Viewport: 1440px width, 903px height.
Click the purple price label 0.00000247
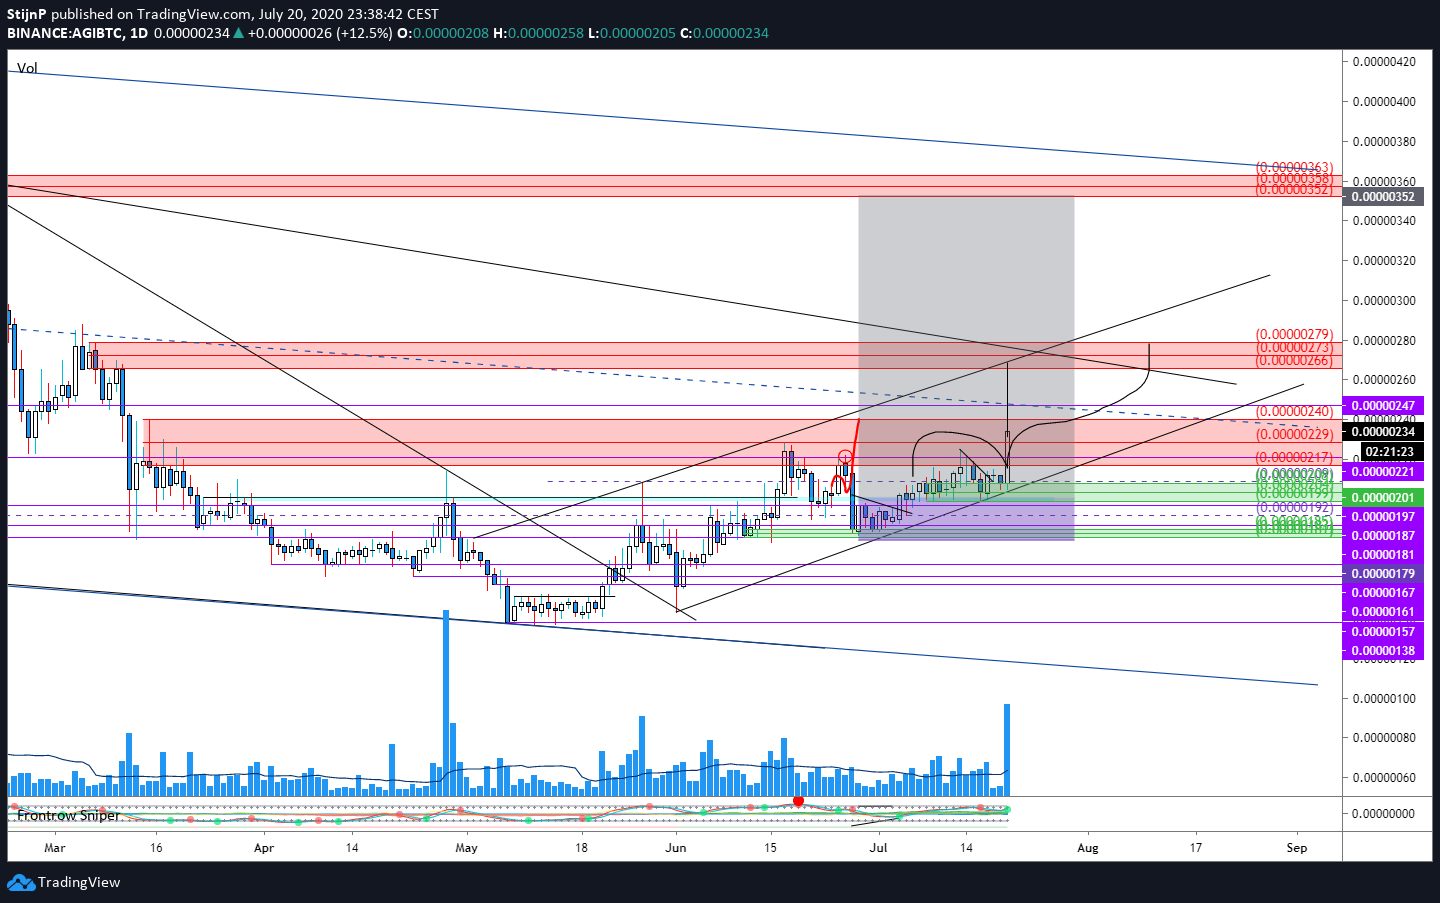1383,406
